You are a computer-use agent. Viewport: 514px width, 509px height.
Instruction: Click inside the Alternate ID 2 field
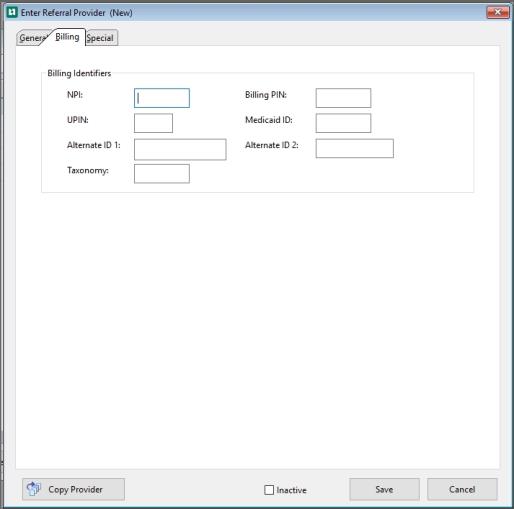[x=355, y=148]
